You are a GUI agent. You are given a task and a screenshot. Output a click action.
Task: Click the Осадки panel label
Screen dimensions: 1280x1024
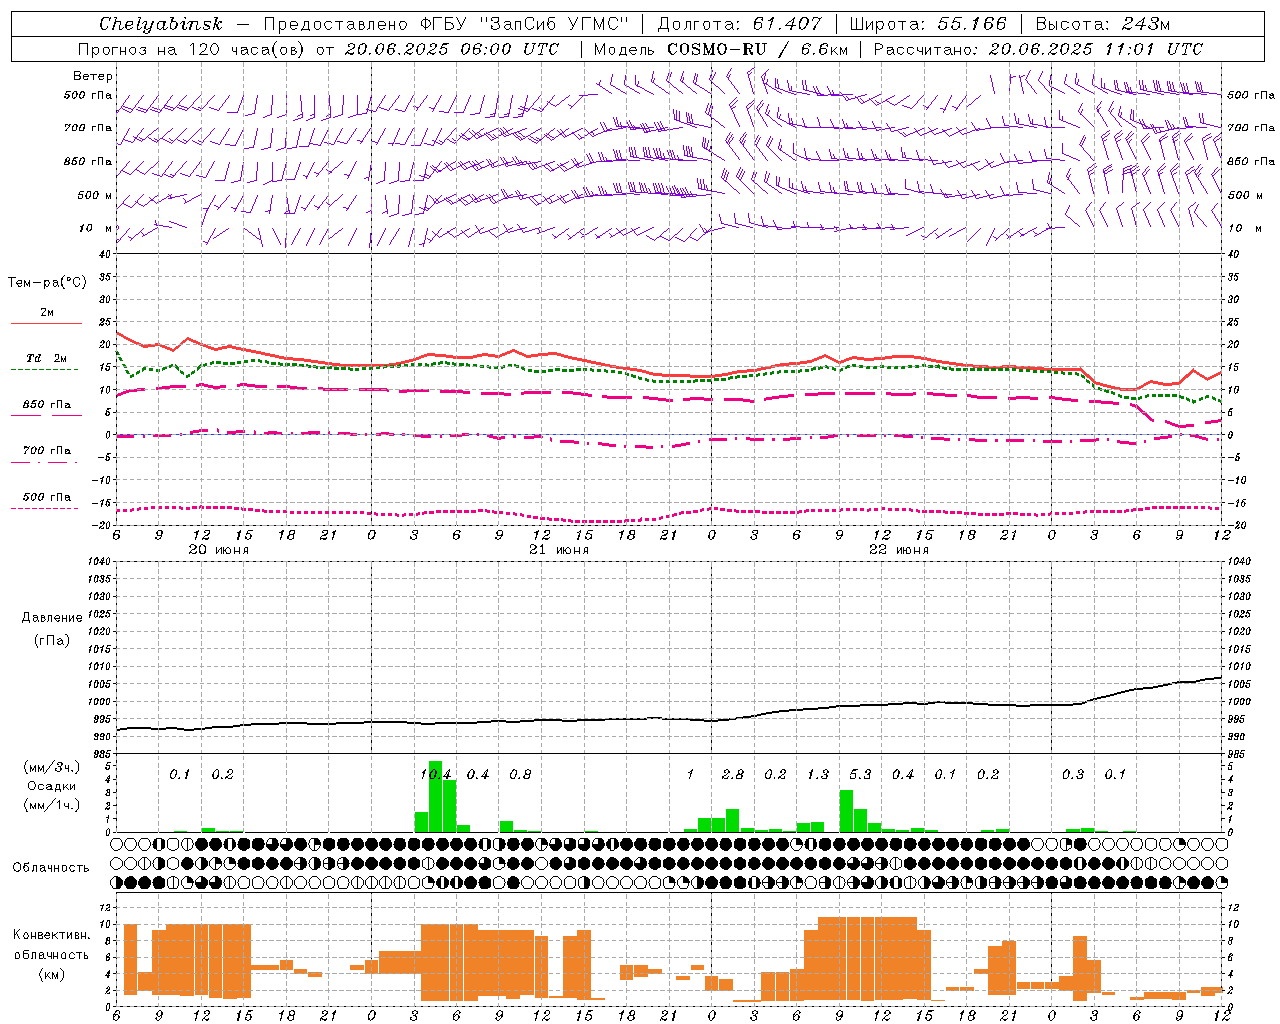[52, 786]
